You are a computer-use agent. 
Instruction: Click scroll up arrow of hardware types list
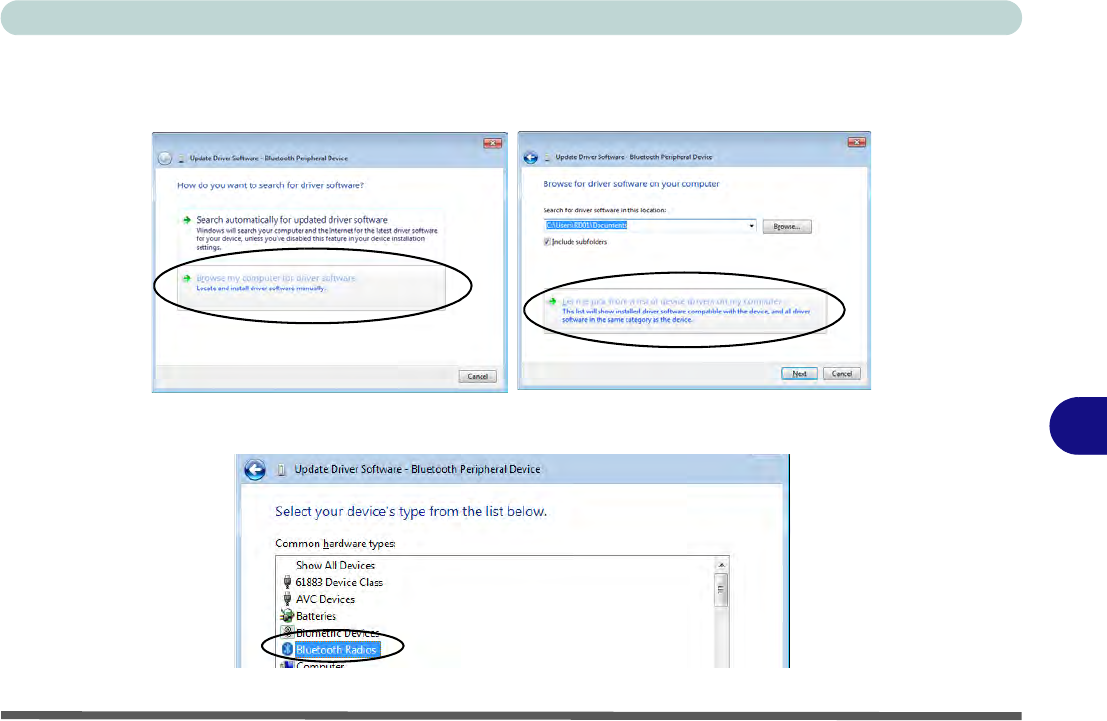click(721, 564)
